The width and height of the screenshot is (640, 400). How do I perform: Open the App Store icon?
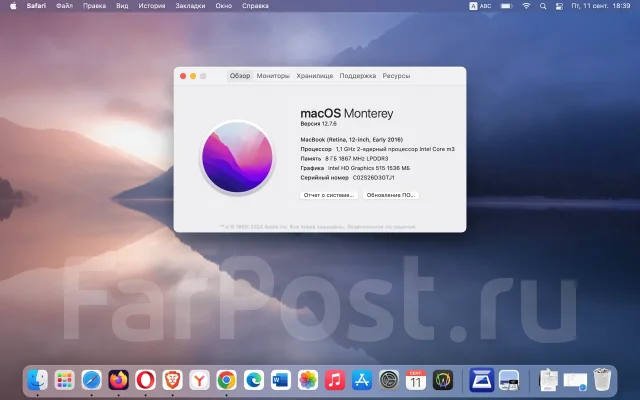coord(362,380)
